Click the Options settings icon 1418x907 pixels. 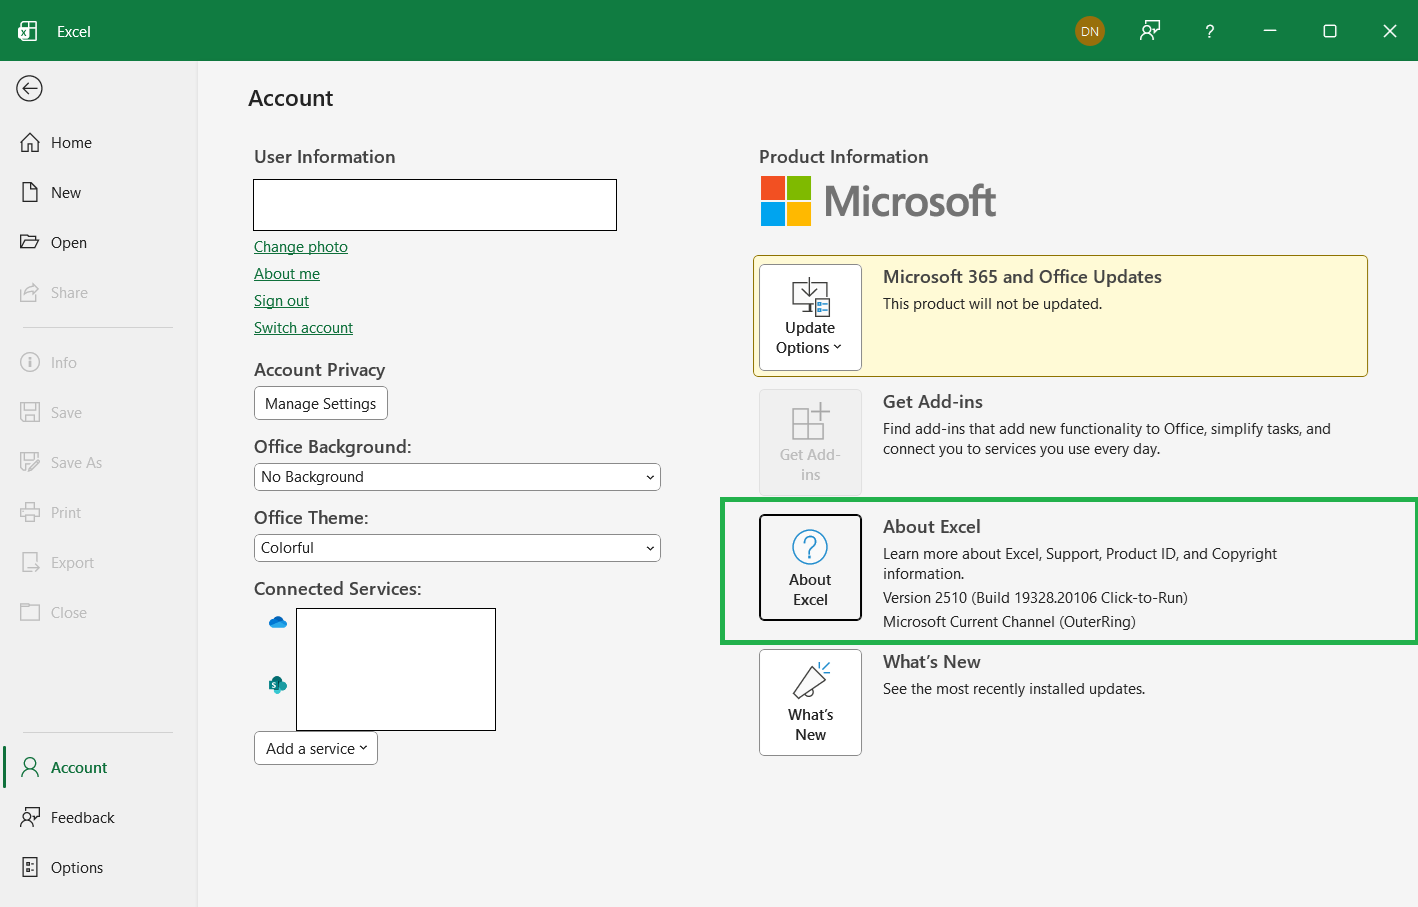pyautogui.click(x=30, y=867)
